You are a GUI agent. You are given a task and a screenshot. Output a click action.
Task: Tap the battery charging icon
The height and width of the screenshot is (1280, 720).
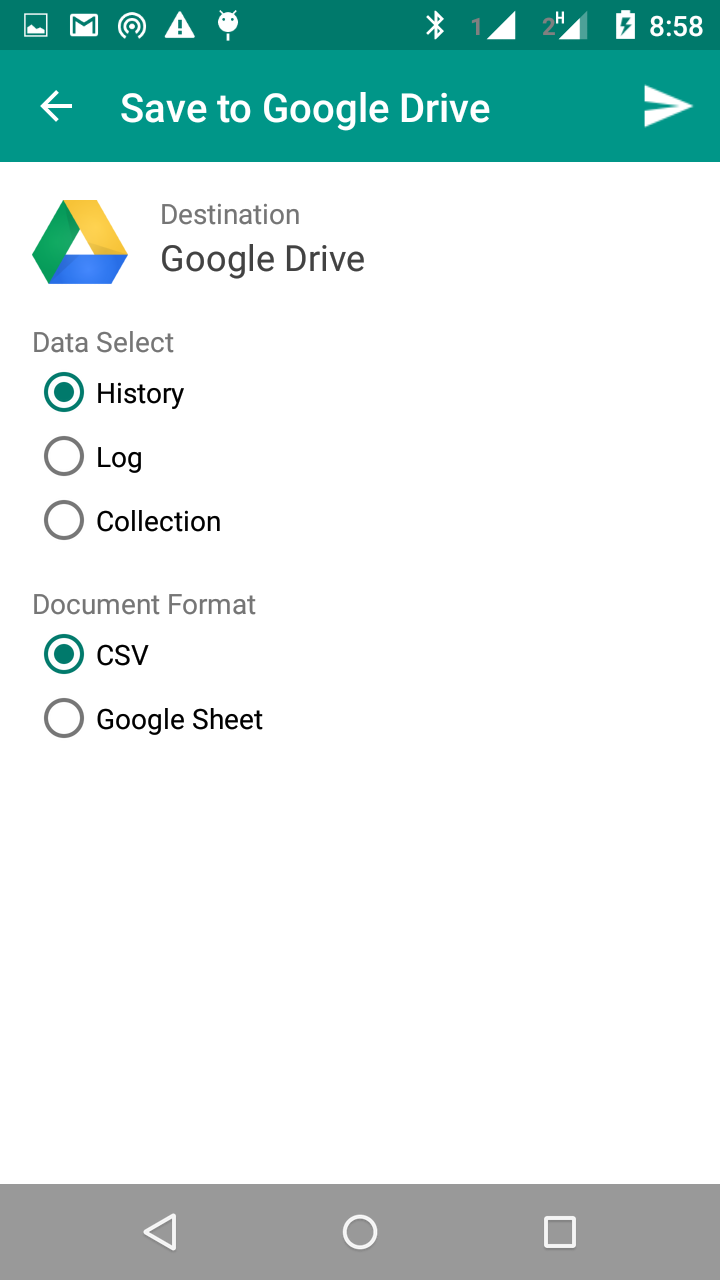625,25
